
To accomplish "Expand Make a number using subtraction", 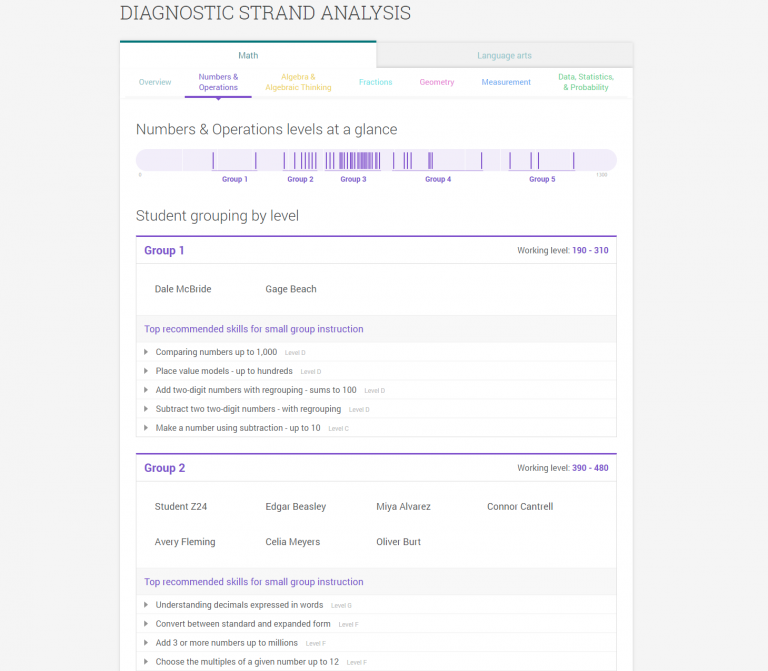I will pos(238,428).
